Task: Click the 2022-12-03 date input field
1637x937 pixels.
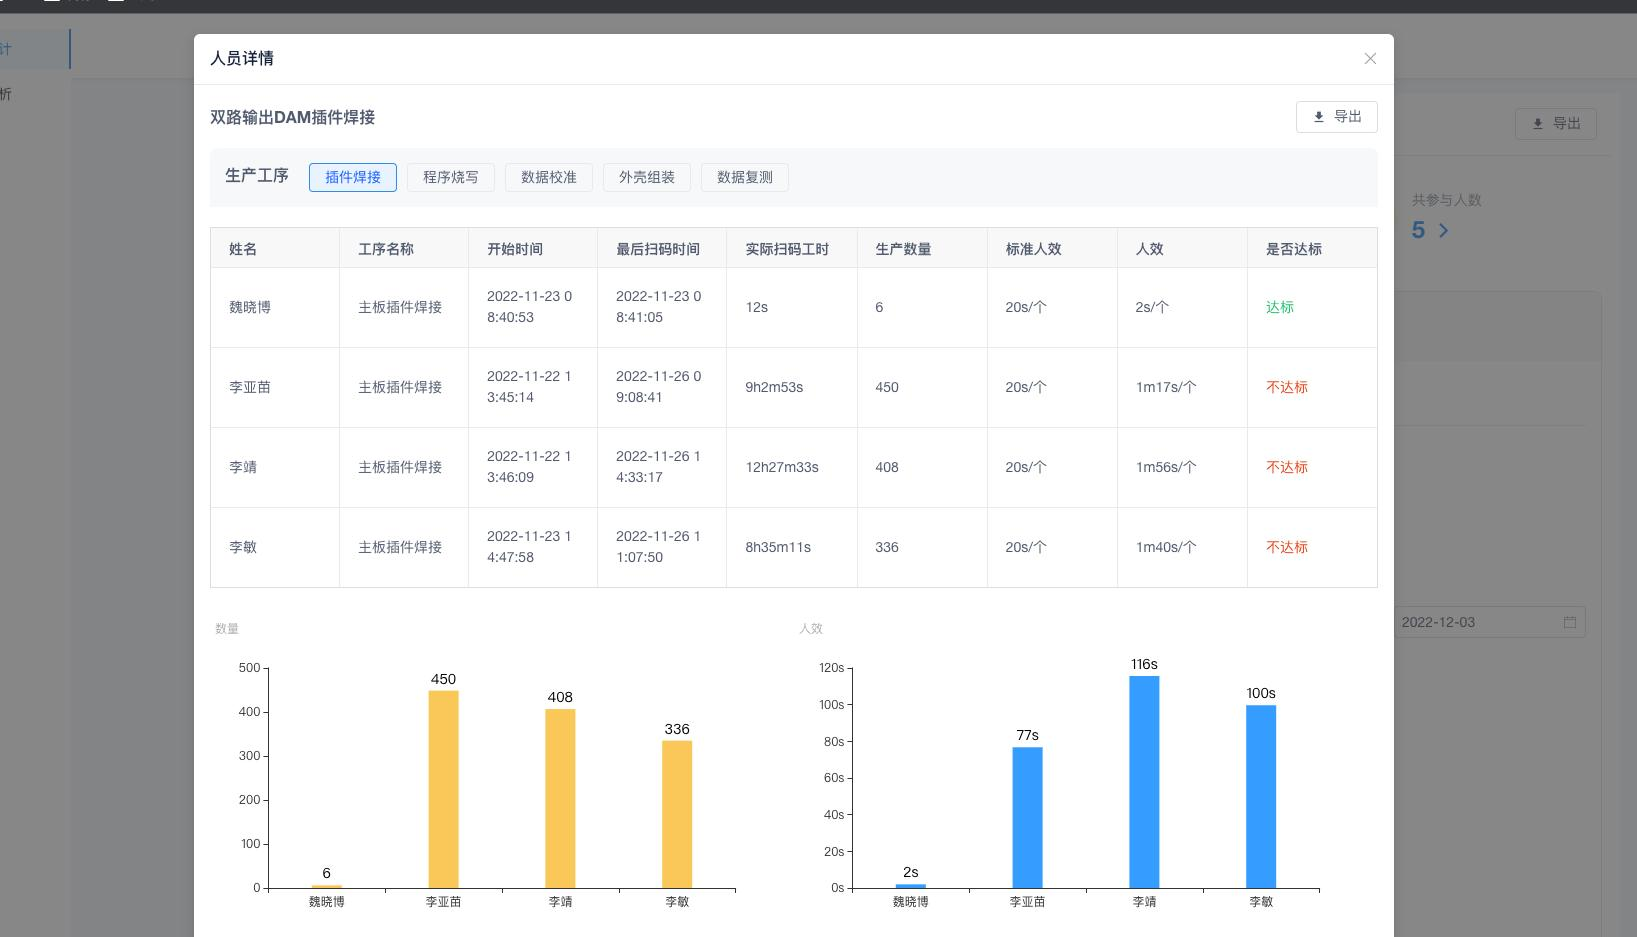Action: pyautogui.click(x=1489, y=622)
